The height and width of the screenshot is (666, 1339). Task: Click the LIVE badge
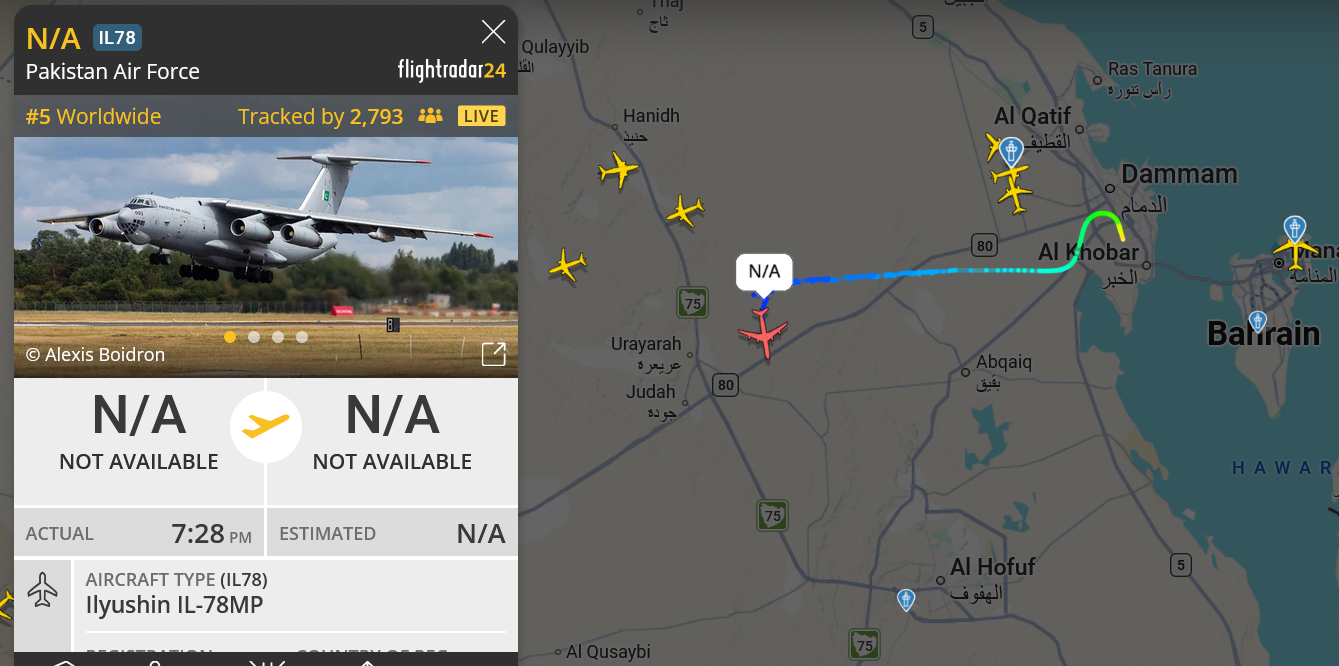point(481,116)
